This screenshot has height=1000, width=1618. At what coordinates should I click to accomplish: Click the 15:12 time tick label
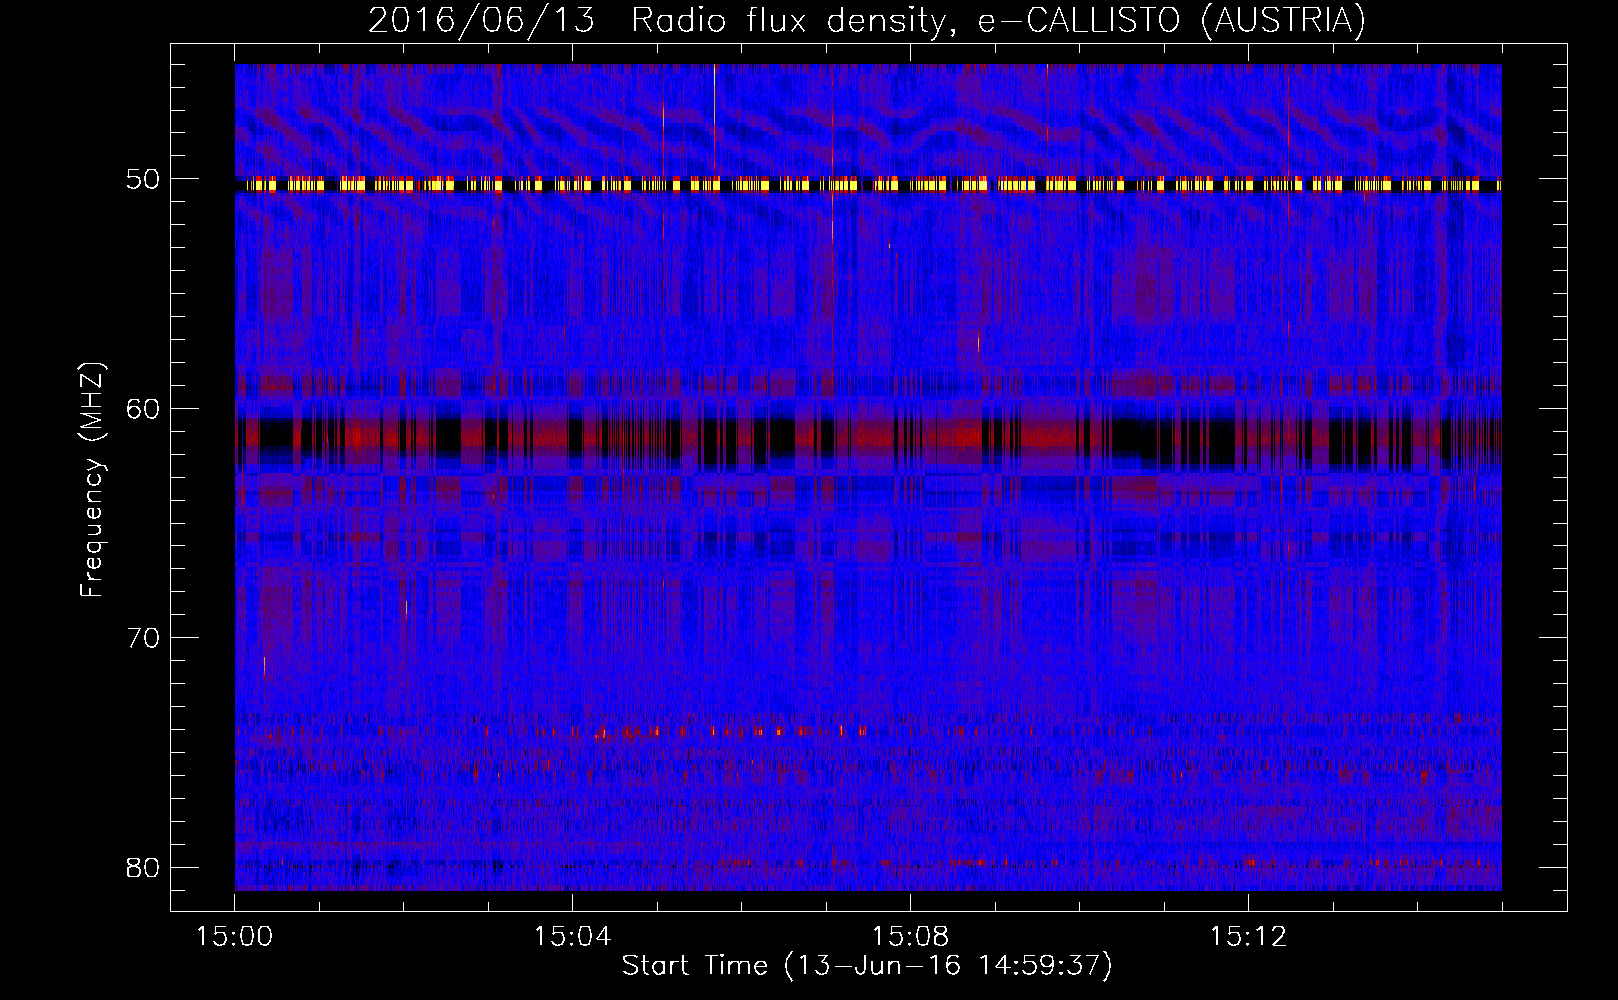[x=1248, y=937]
